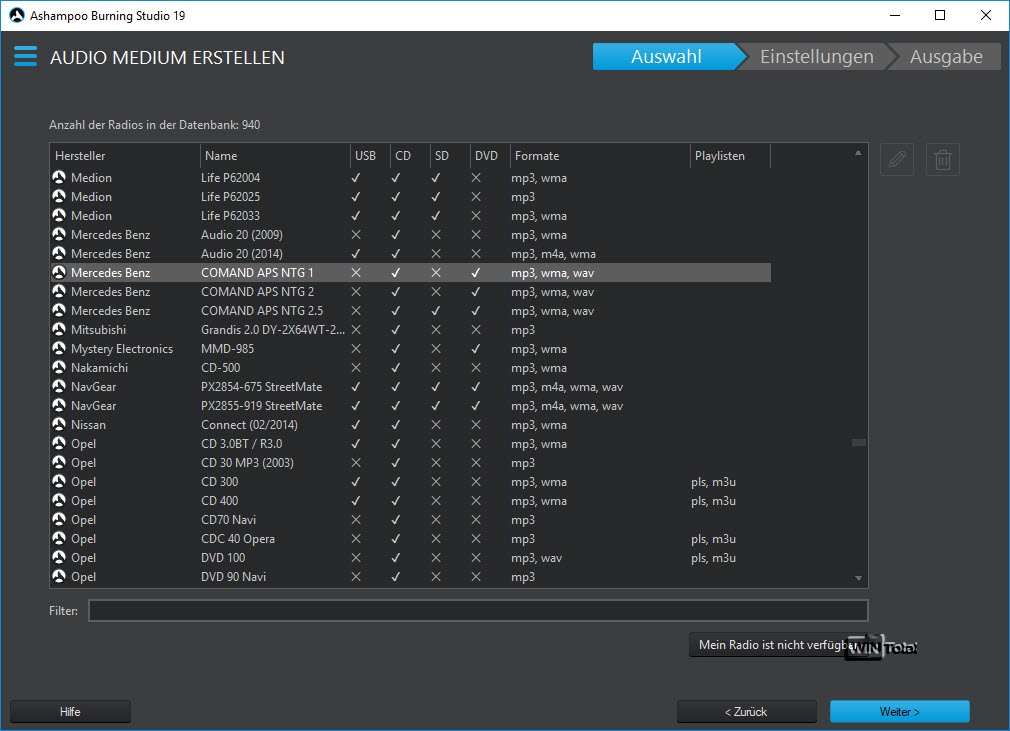Screen dimensions: 1010x731
Task: Click the icon of COMAND APS NTG 2.5 row
Action: 59,310
